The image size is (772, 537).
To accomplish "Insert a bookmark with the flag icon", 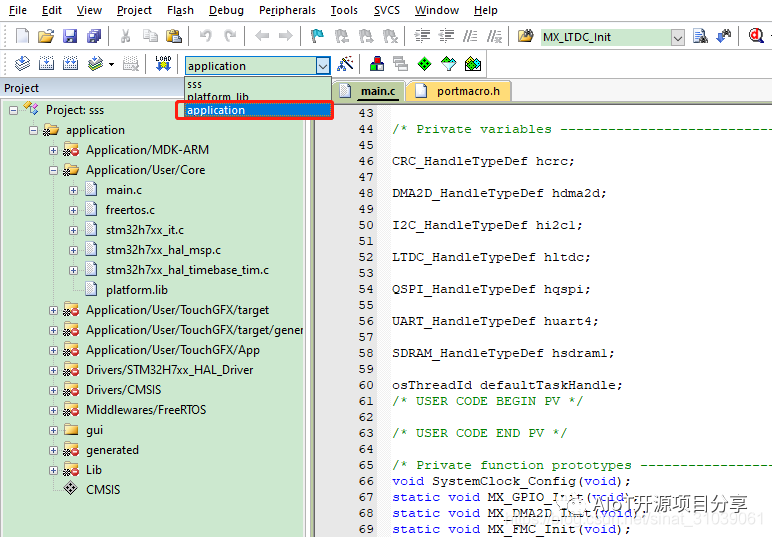I will pyautogui.click(x=318, y=36).
